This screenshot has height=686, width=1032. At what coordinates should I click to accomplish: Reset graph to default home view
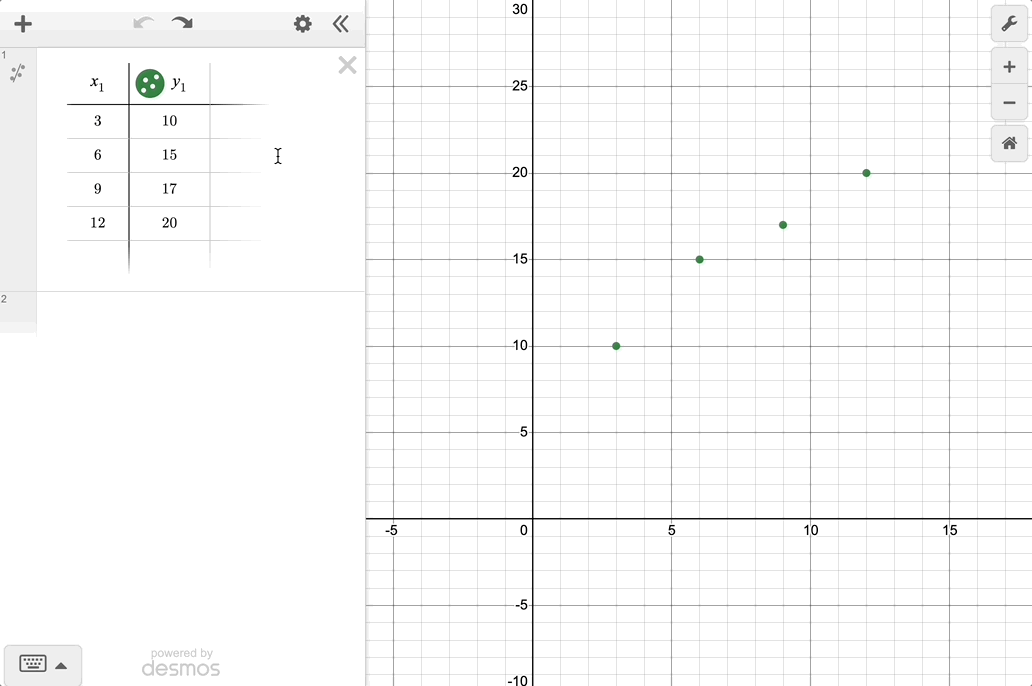(1009, 143)
